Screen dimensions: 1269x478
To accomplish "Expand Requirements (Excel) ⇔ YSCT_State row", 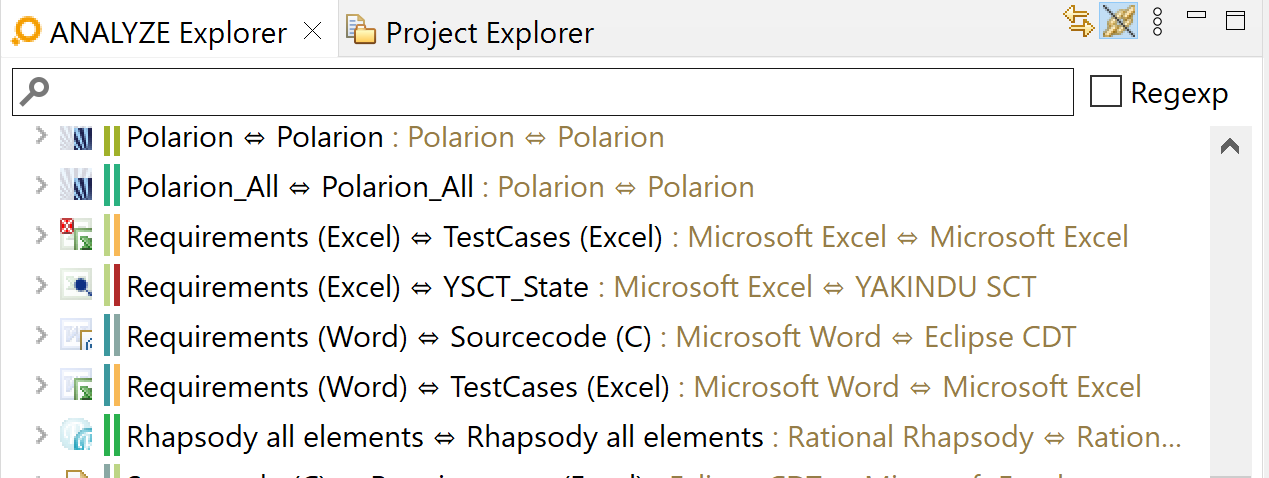I will pyautogui.click(x=40, y=285).
